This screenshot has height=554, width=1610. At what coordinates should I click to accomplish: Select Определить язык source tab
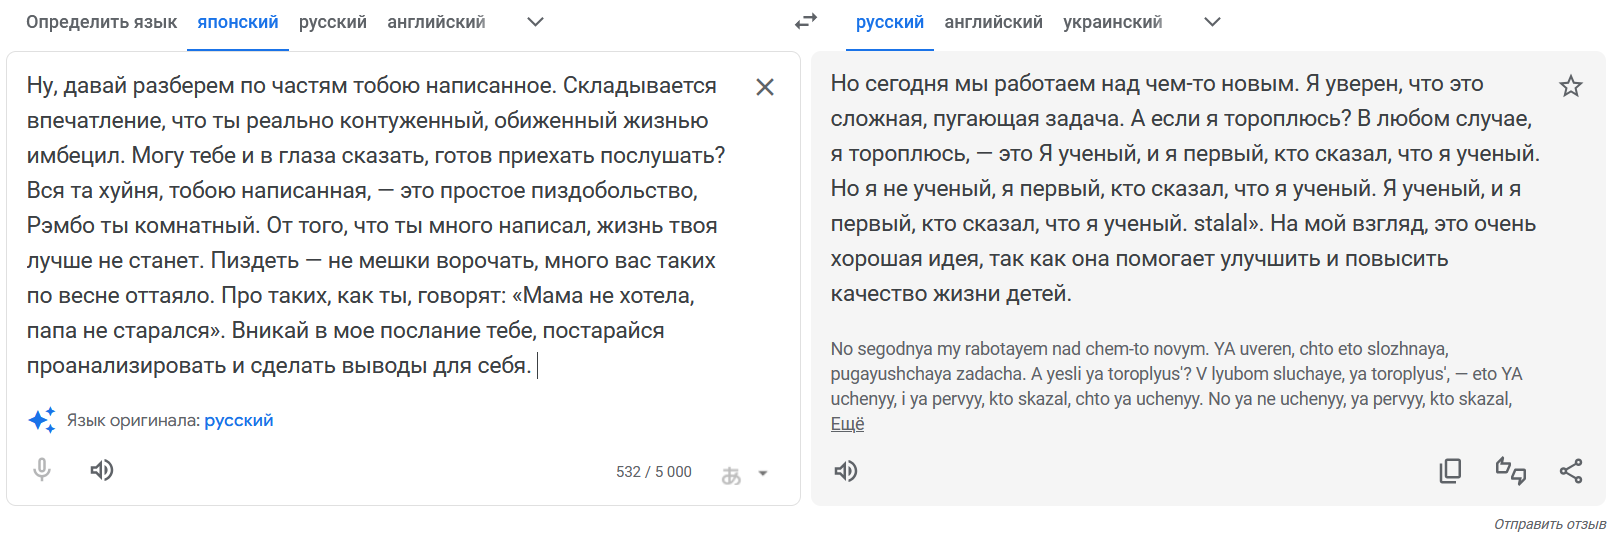tap(102, 22)
